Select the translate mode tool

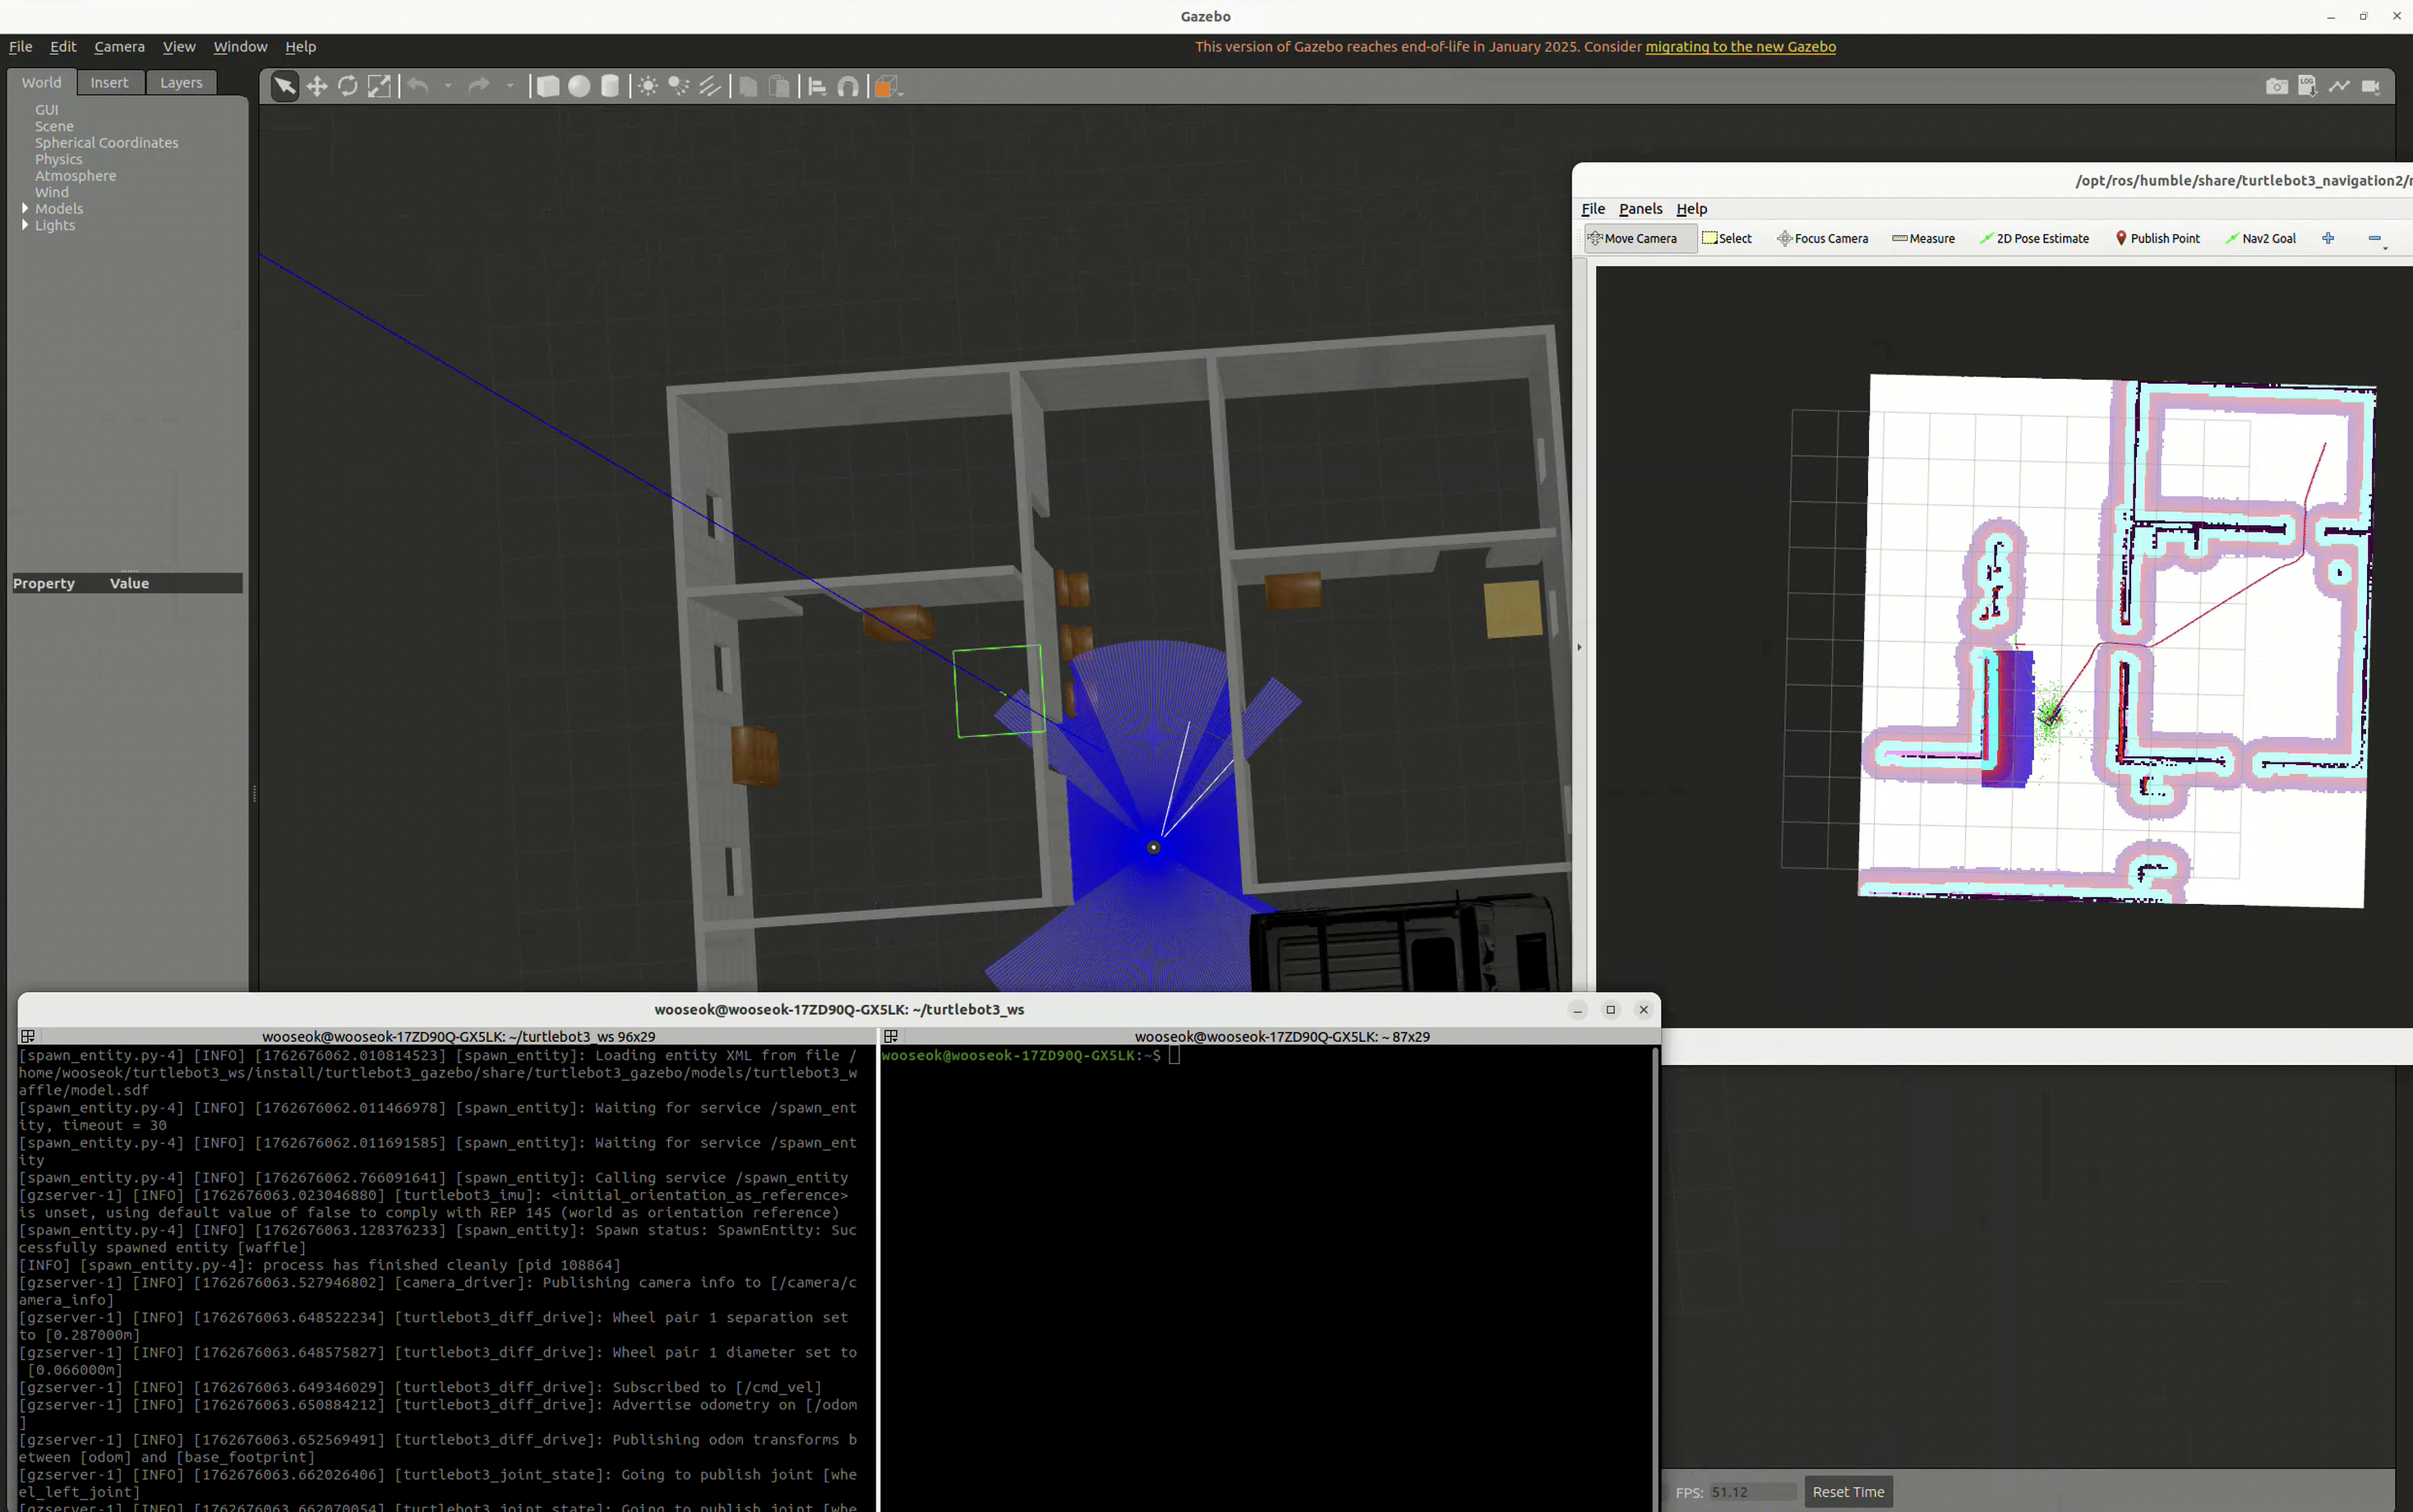pos(317,87)
